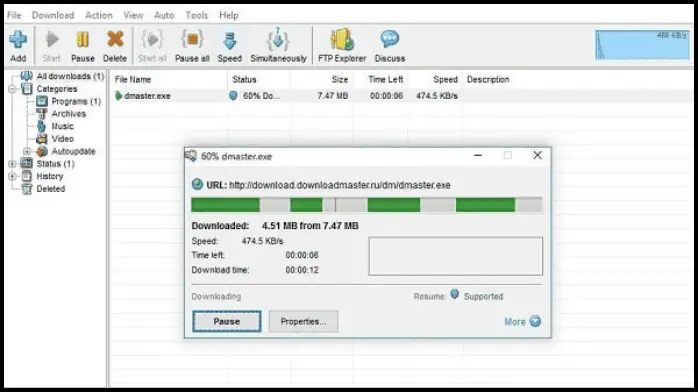Click the status icon in dmaster.exe row

click(233, 96)
